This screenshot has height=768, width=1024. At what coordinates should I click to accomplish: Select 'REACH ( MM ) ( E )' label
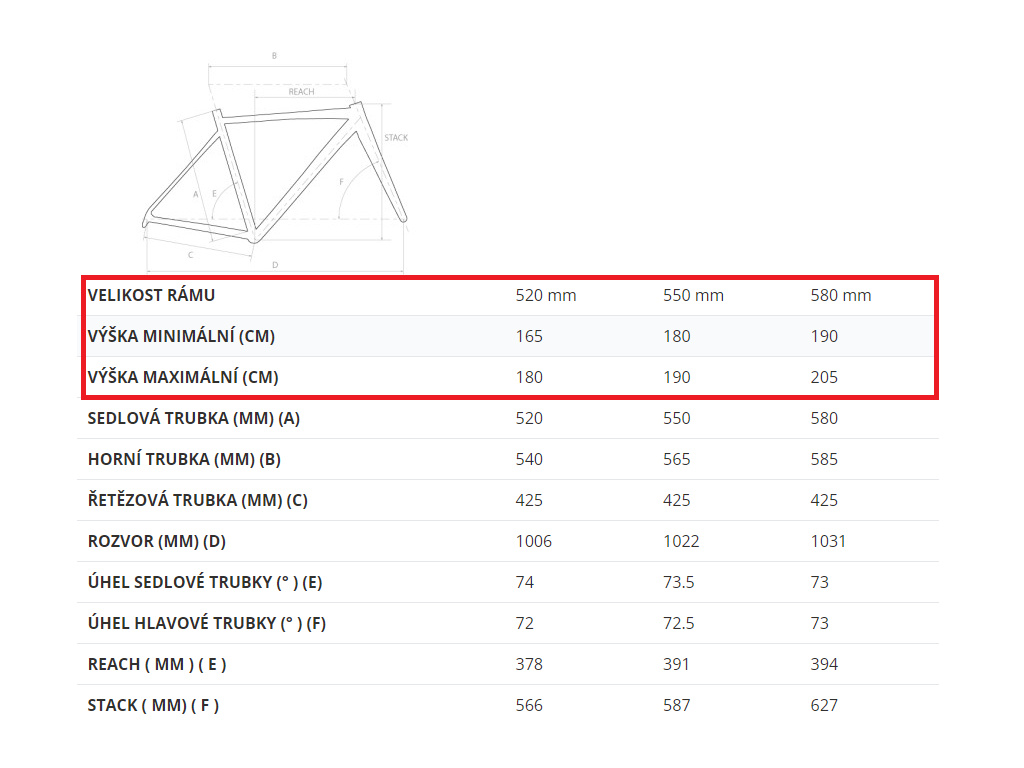(x=157, y=665)
